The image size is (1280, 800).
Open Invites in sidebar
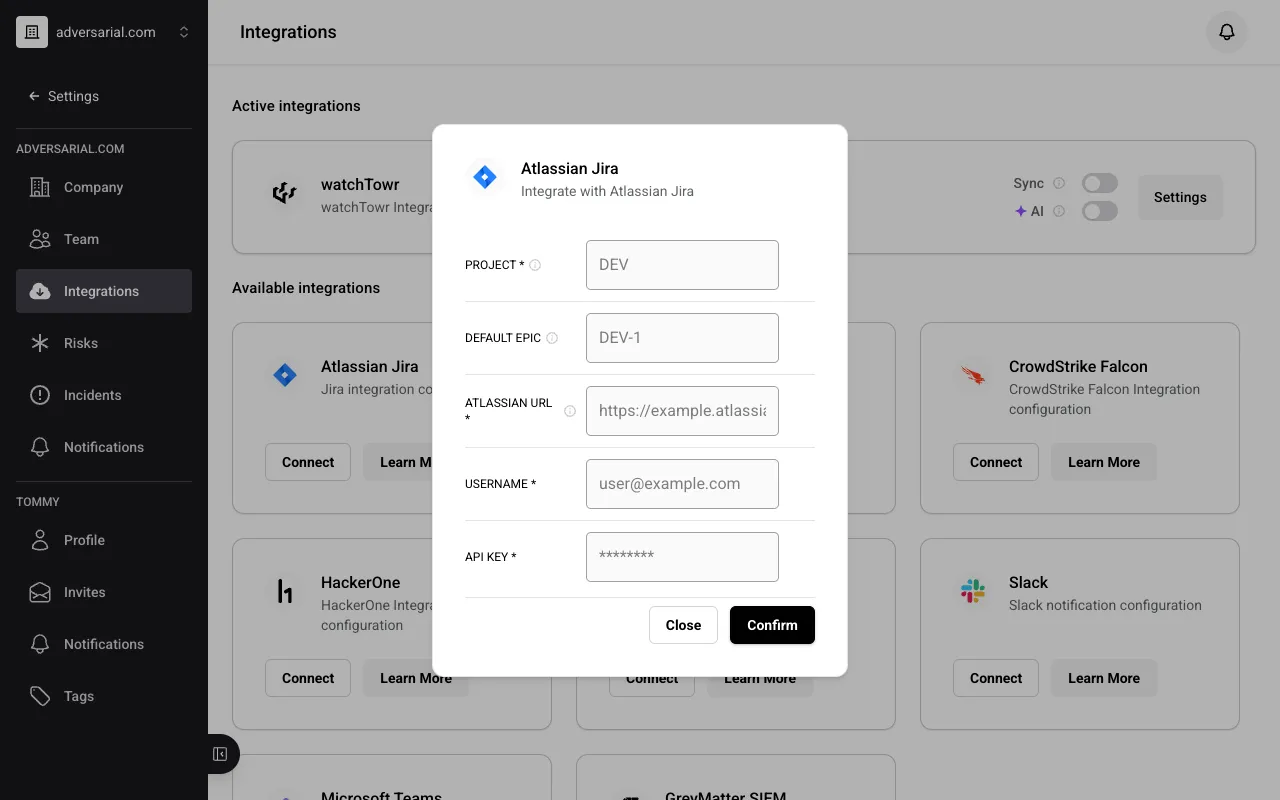click(x=104, y=592)
